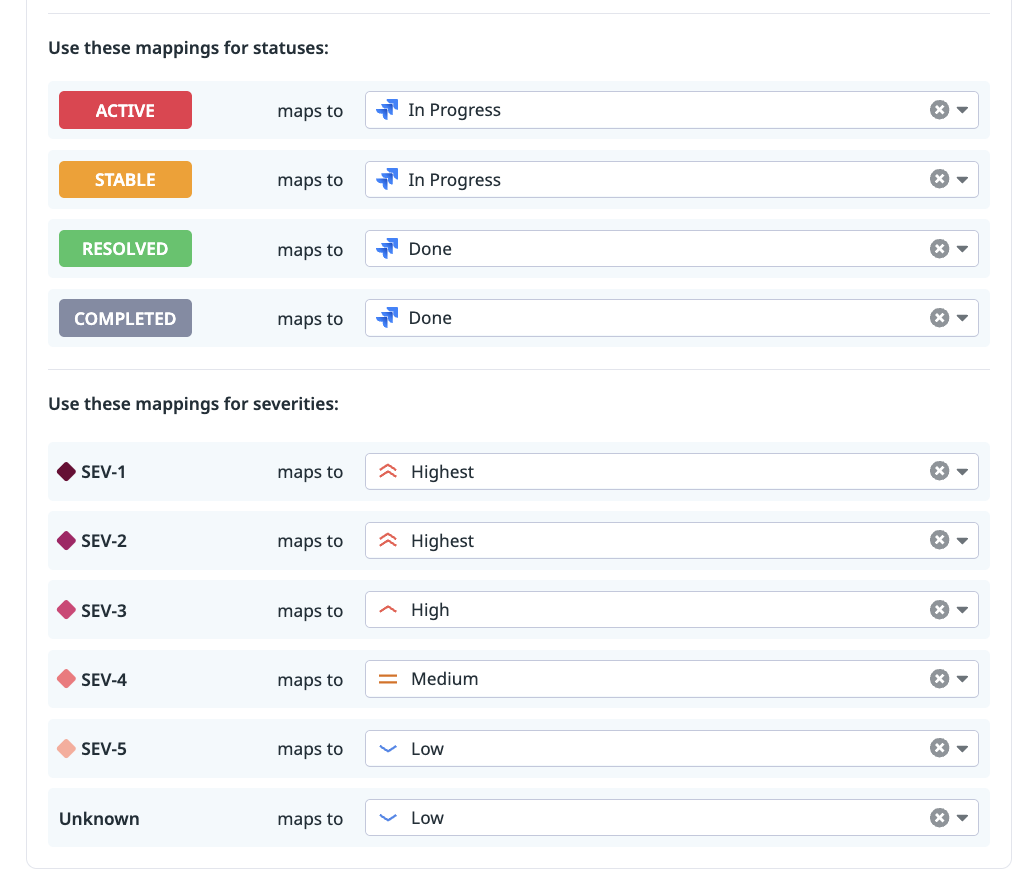1036x884 pixels.
Task: Clear the ACTIVE status mapping selection
Action: tap(939, 110)
